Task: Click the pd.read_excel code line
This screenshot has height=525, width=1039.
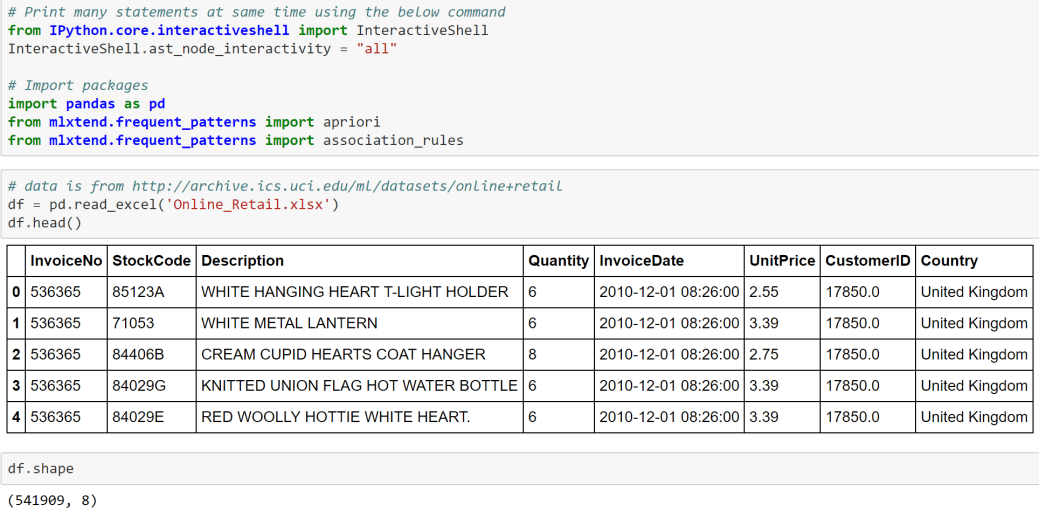Action: 173,205
